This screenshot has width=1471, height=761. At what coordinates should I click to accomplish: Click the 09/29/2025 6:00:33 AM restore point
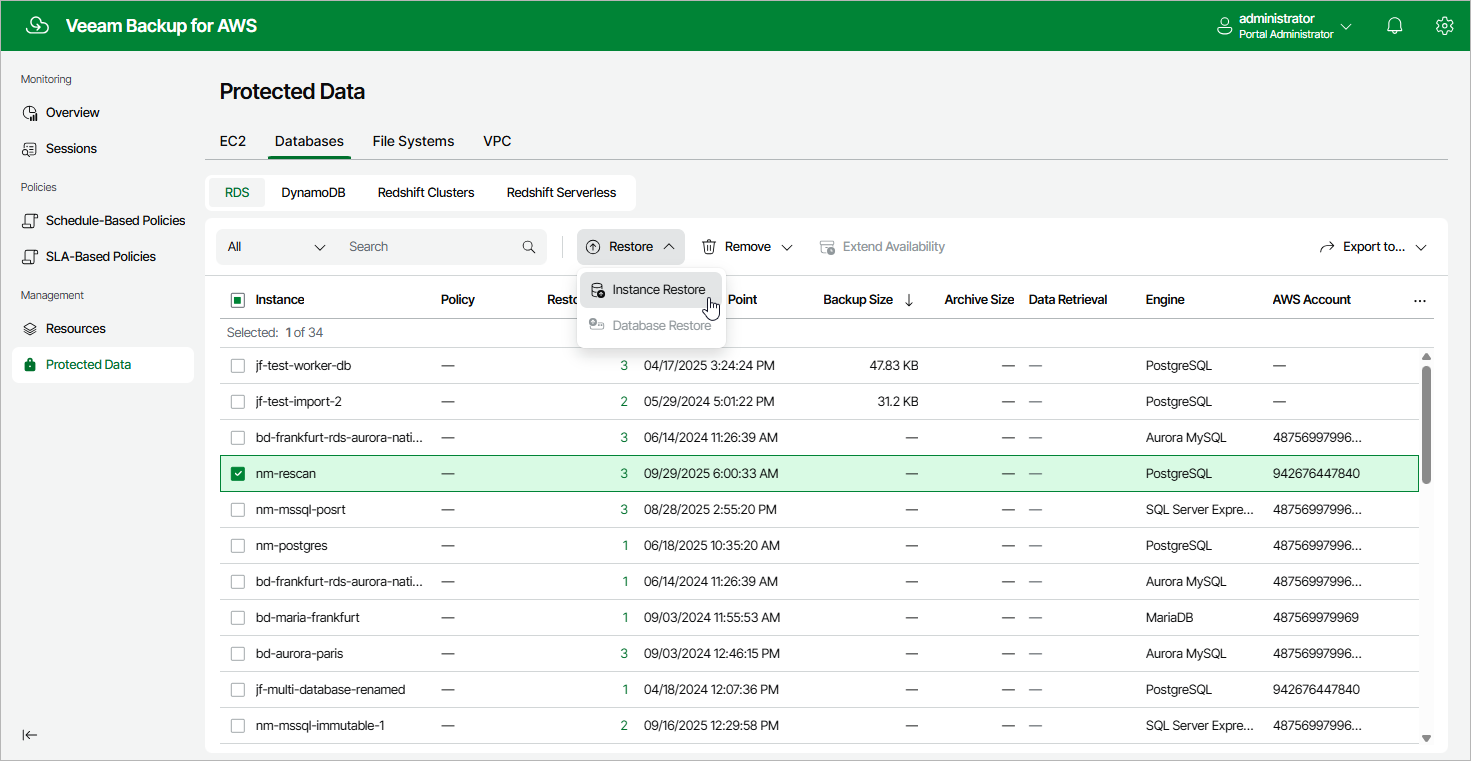pos(711,474)
